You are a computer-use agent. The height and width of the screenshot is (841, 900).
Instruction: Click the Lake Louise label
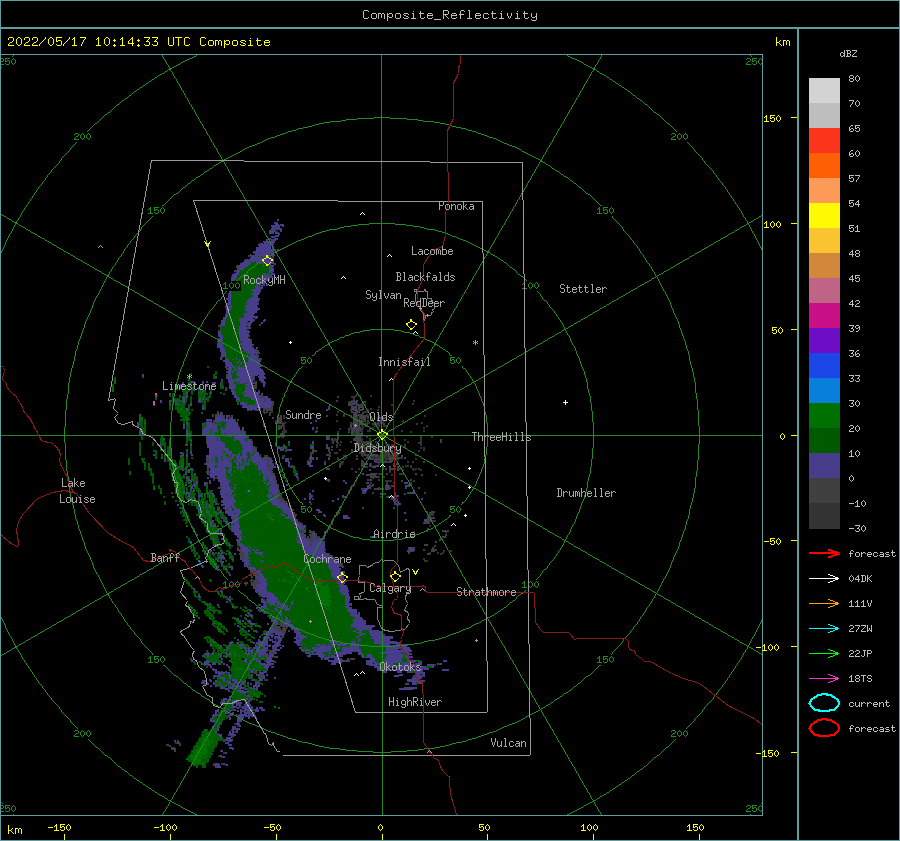click(x=77, y=491)
